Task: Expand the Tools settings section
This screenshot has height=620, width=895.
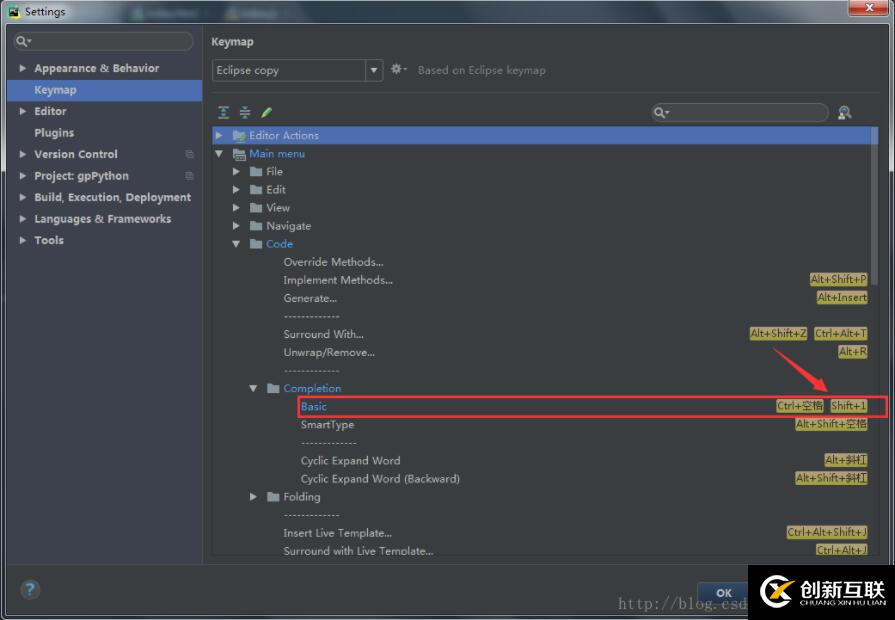Action: (23, 240)
